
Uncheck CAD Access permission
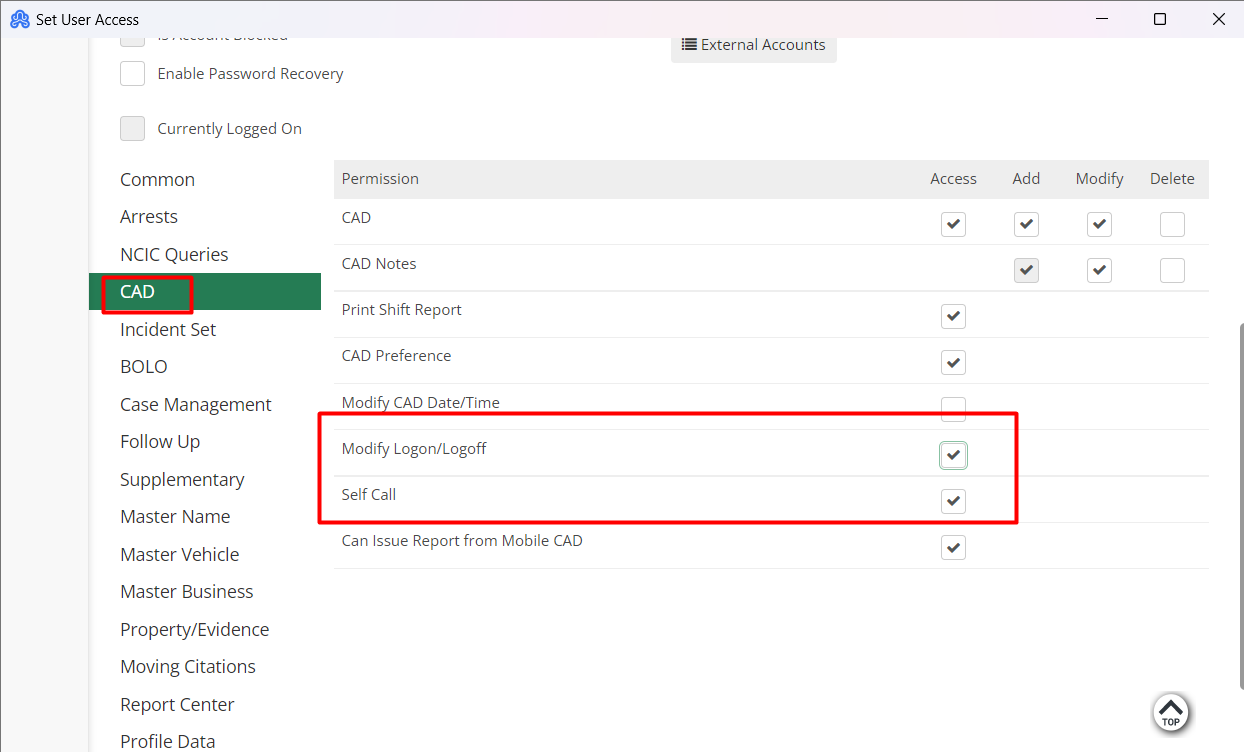tap(953, 224)
